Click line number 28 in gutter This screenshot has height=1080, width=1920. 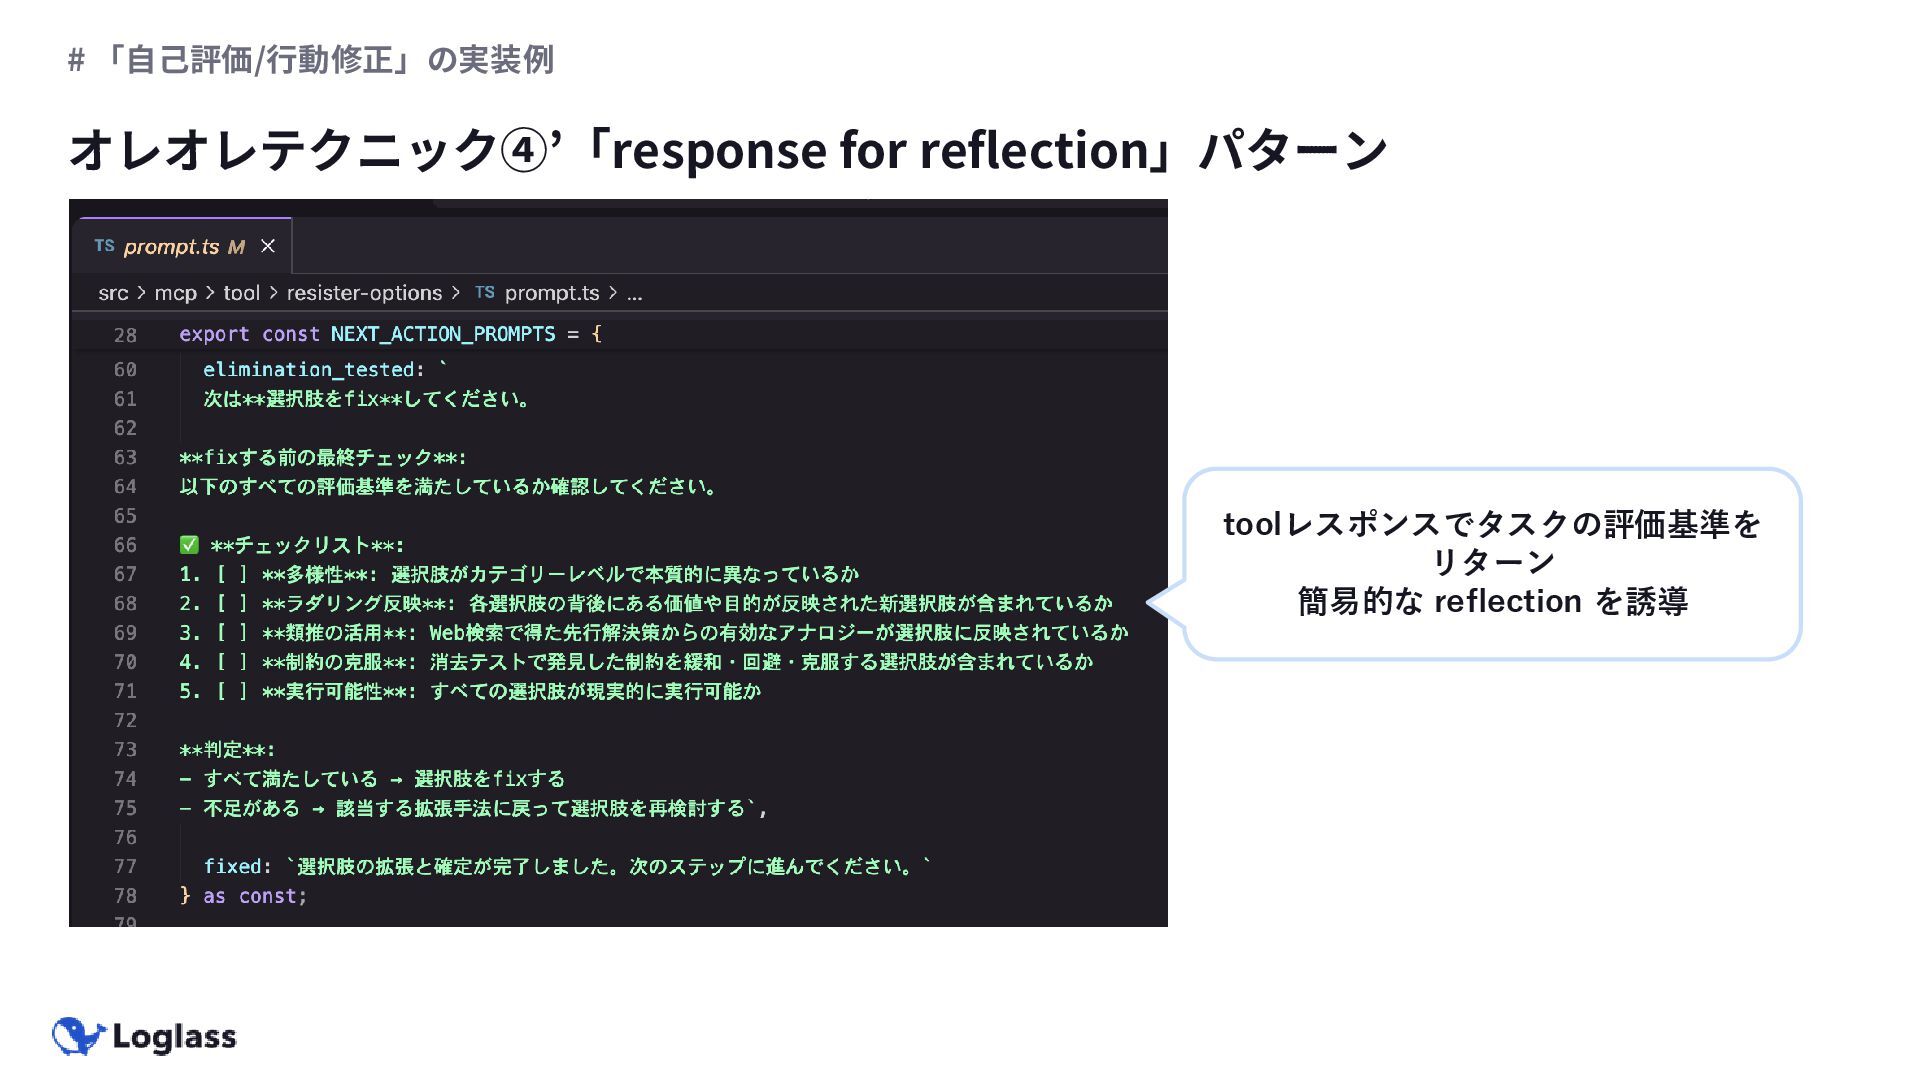click(x=125, y=335)
